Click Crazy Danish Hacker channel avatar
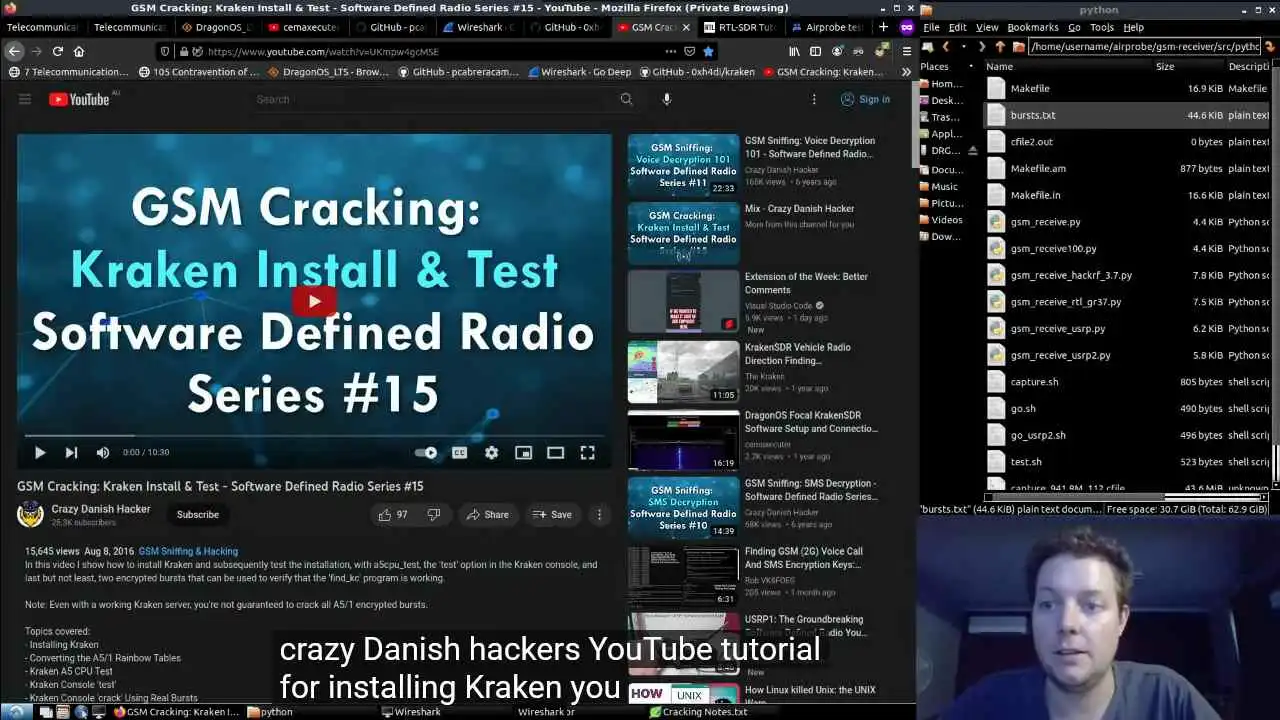 (x=31, y=514)
